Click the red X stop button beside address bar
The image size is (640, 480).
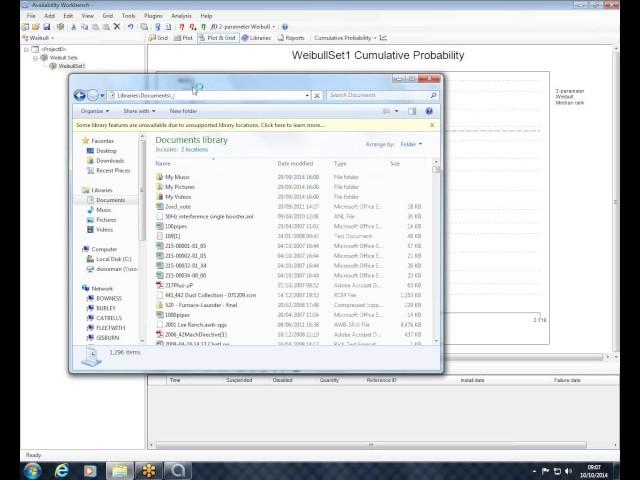coord(317,96)
